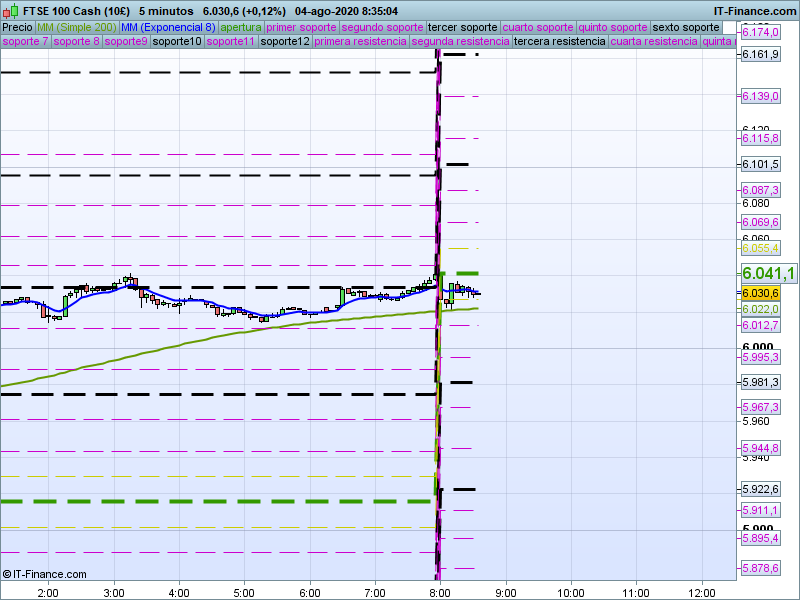Click the © IT-Finance.com copyright text
Image resolution: width=800 pixels, height=600 pixels.
pos(44,574)
